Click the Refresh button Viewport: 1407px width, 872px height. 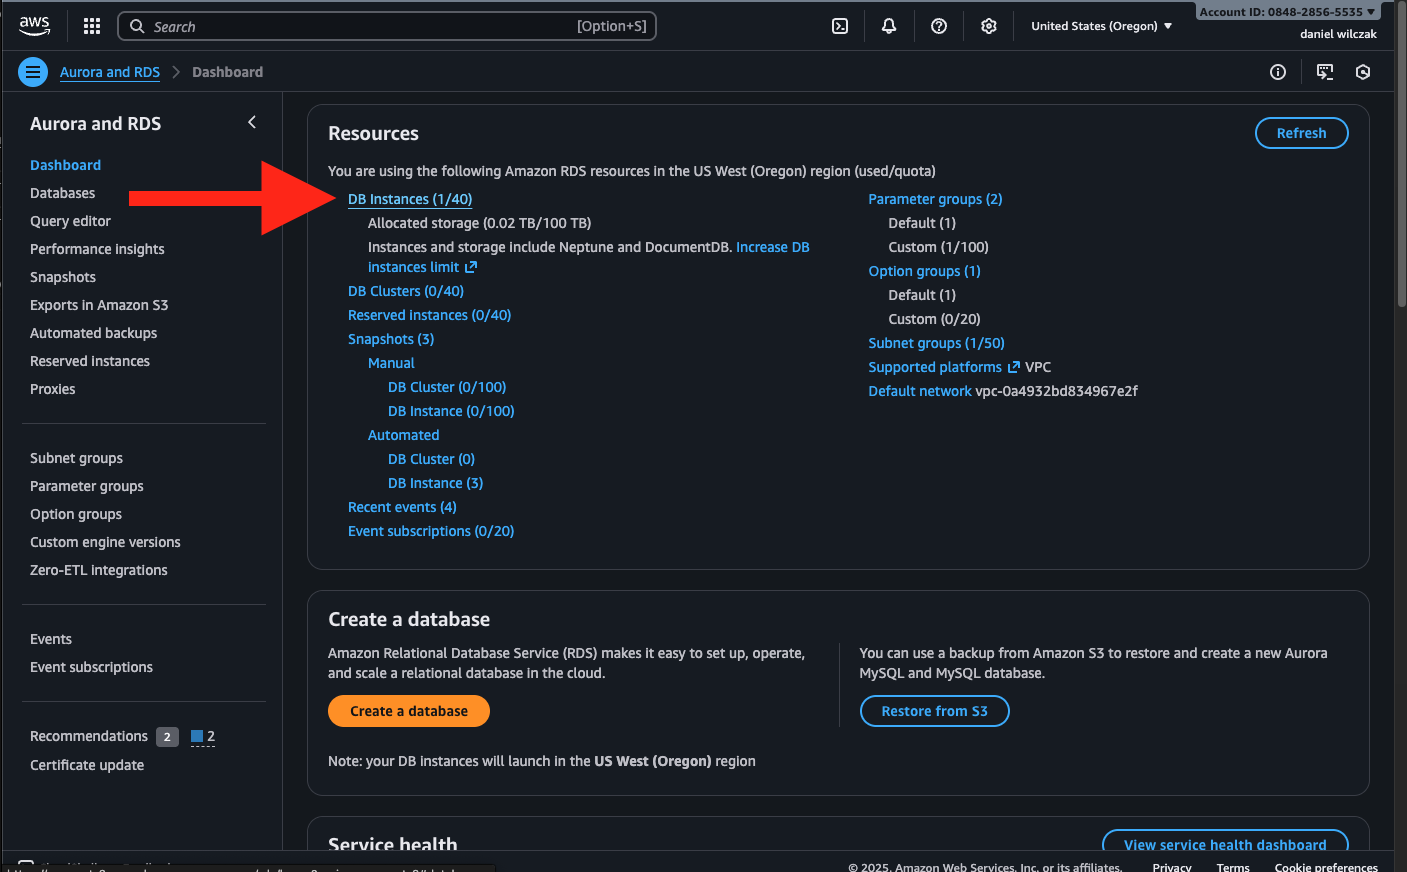pyautogui.click(x=1301, y=133)
